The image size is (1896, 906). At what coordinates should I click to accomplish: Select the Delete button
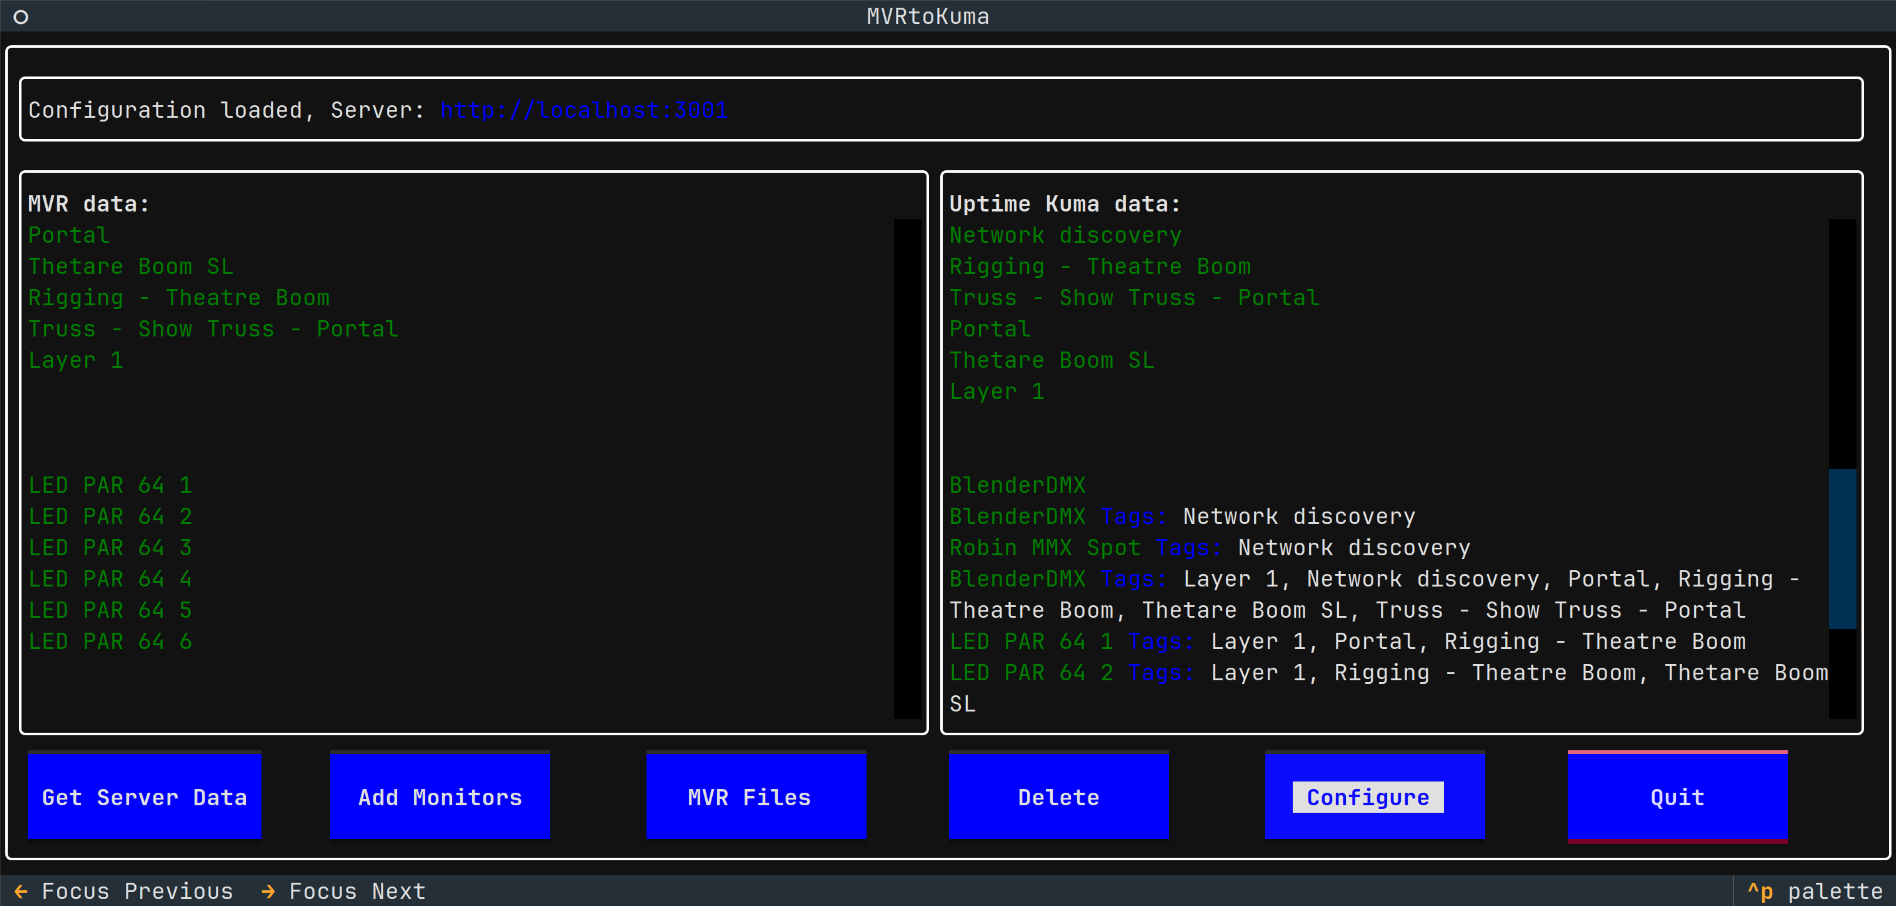[x=1059, y=796]
